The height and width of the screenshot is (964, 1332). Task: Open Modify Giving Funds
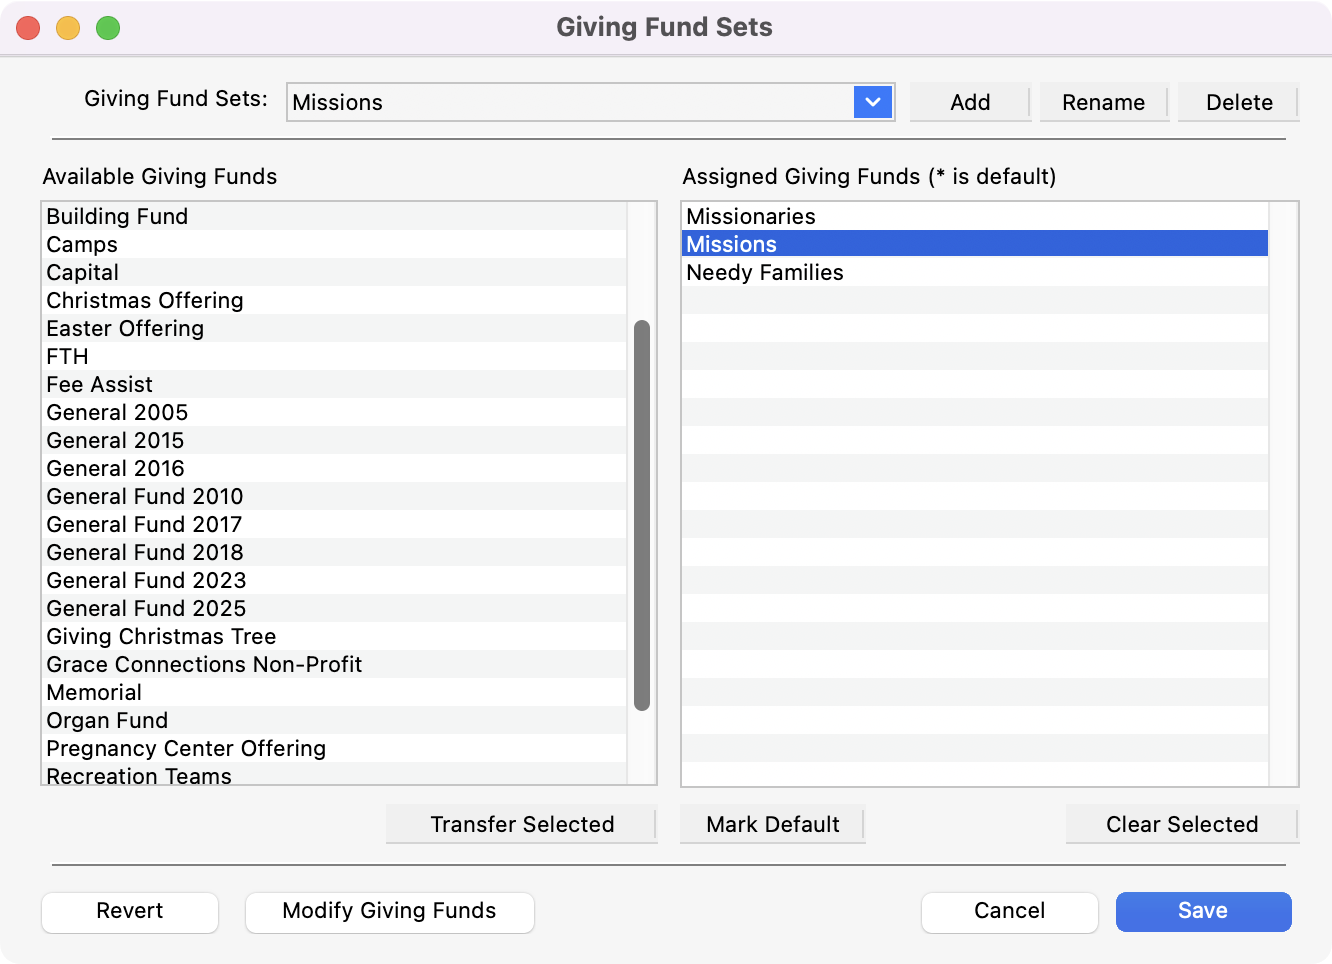(389, 911)
